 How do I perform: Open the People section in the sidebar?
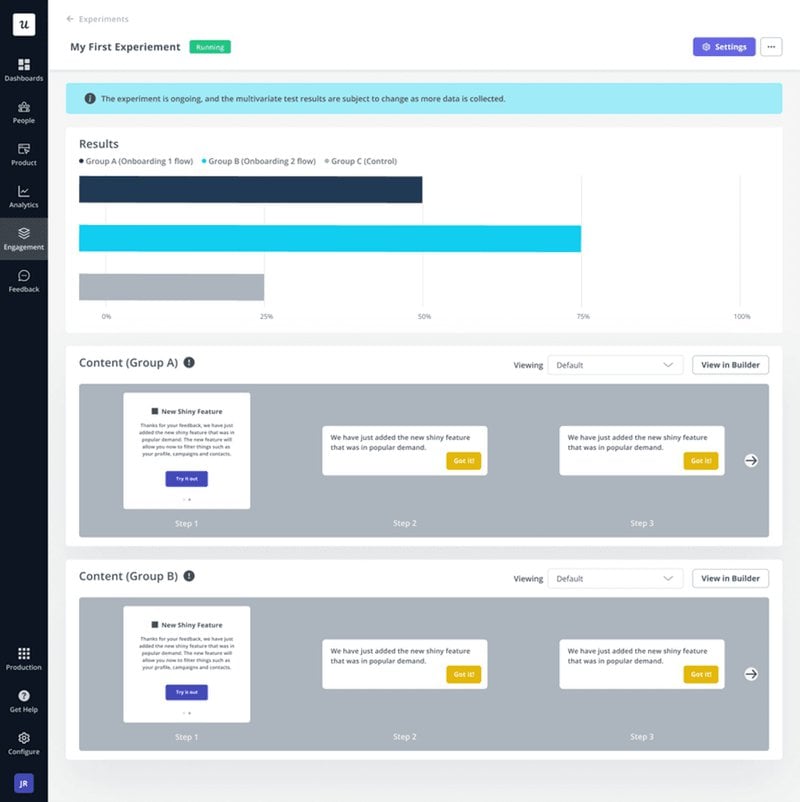[23, 112]
